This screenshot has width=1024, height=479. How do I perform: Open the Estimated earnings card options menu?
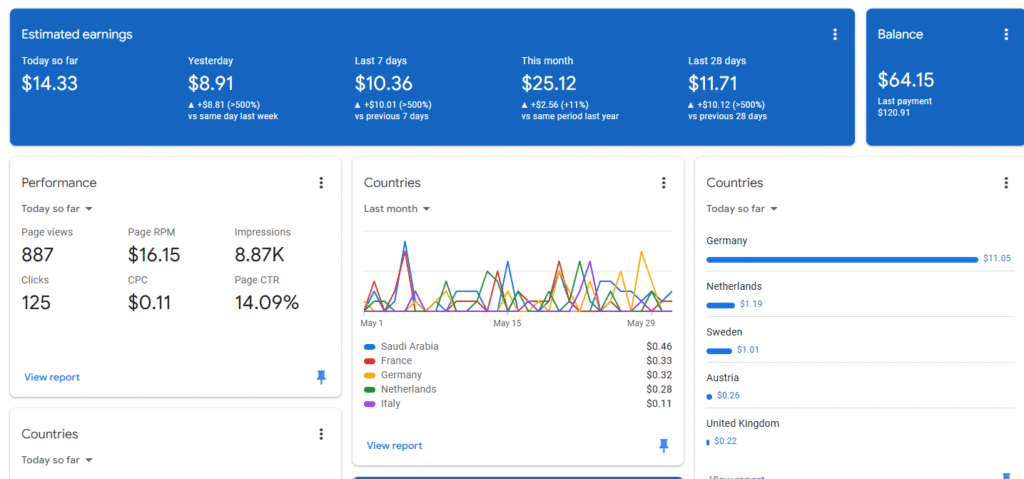835,35
